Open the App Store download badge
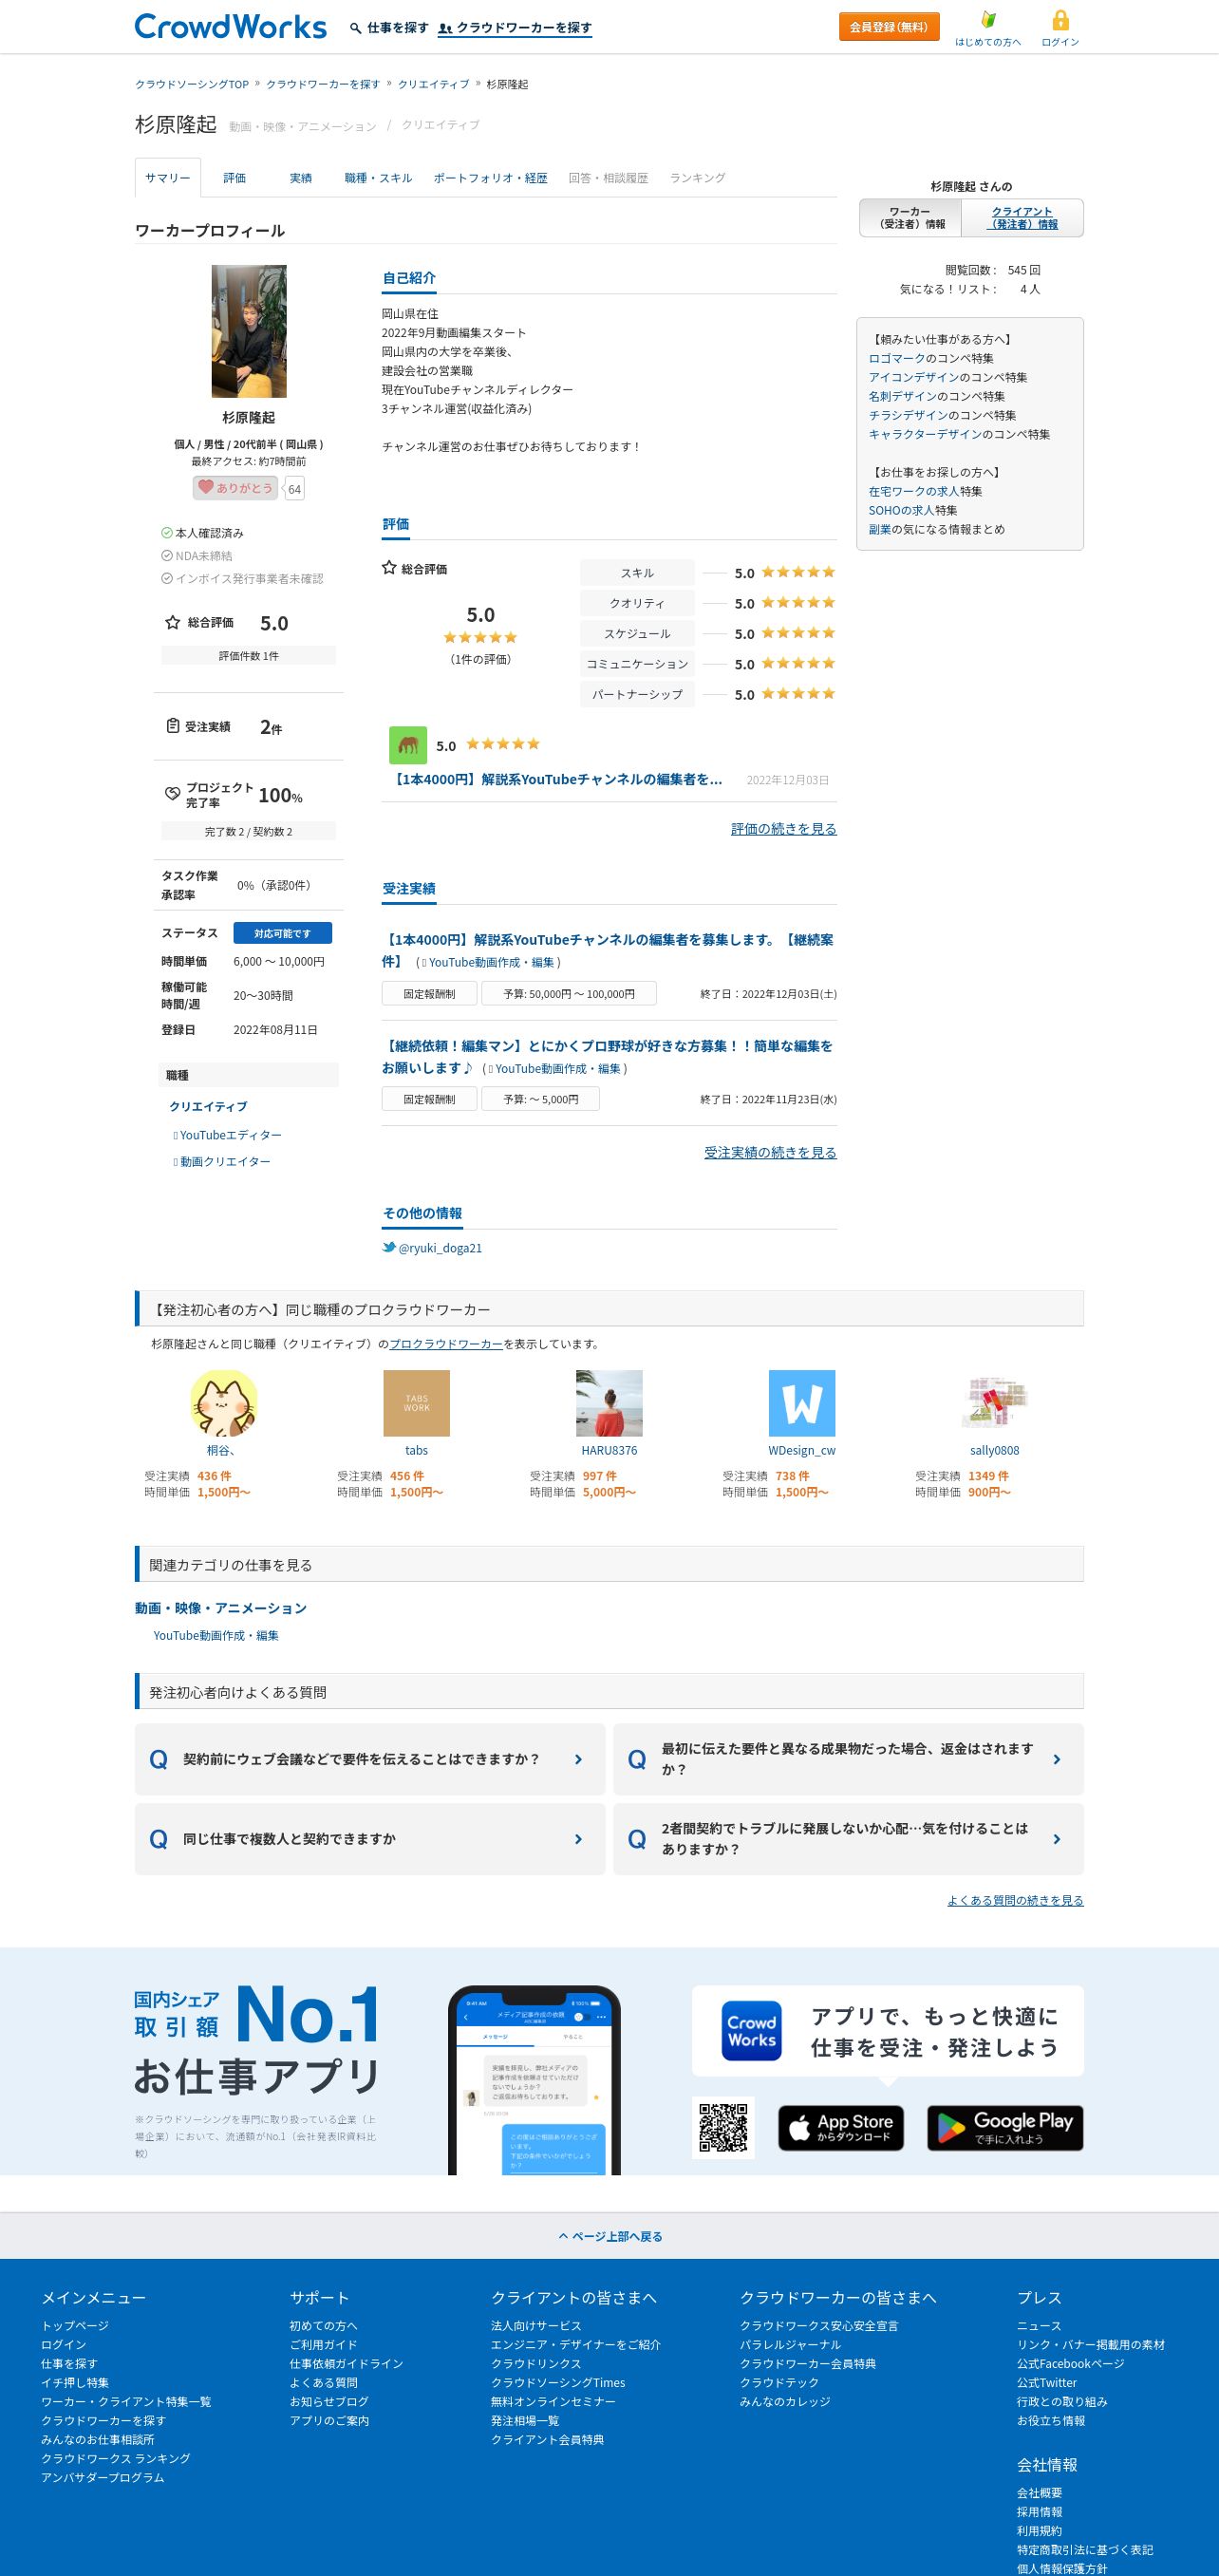The width and height of the screenshot is (1219, 2576). (841, 2128)
